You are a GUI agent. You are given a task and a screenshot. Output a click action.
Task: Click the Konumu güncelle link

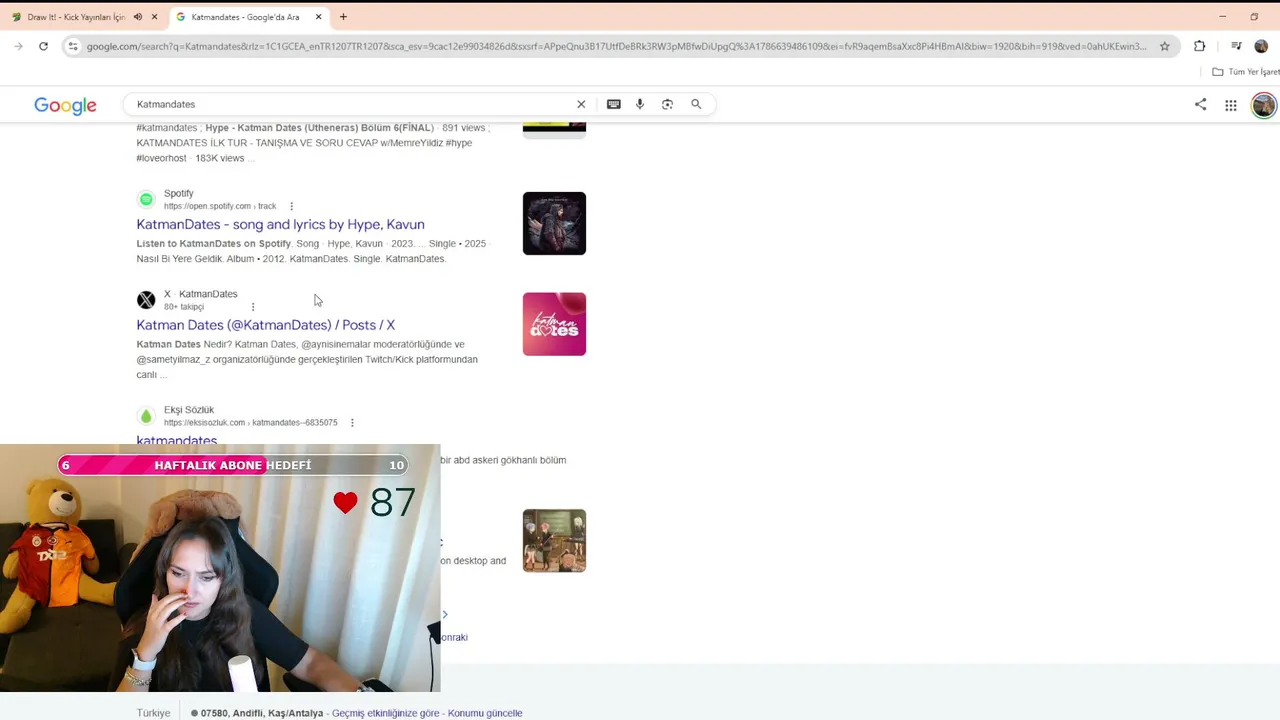pos(485,713)
